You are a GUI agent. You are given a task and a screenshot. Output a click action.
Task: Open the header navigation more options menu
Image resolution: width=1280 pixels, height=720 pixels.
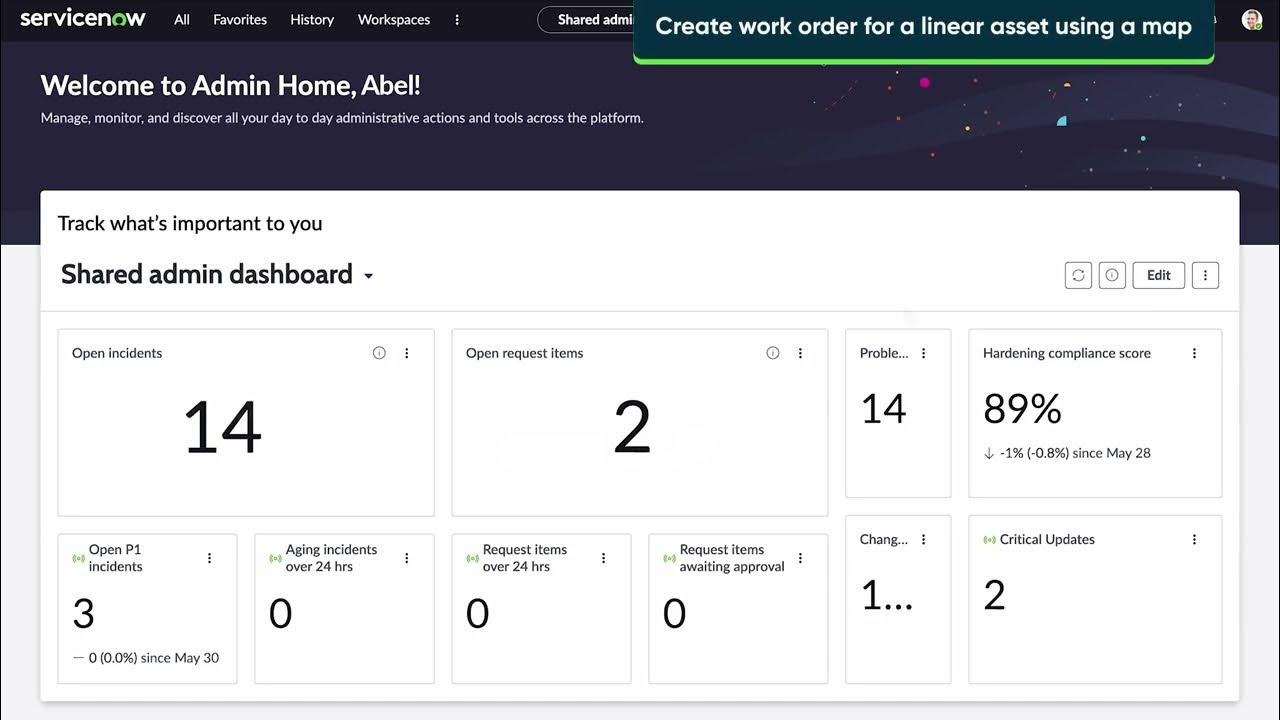click(x=457, y=19)
